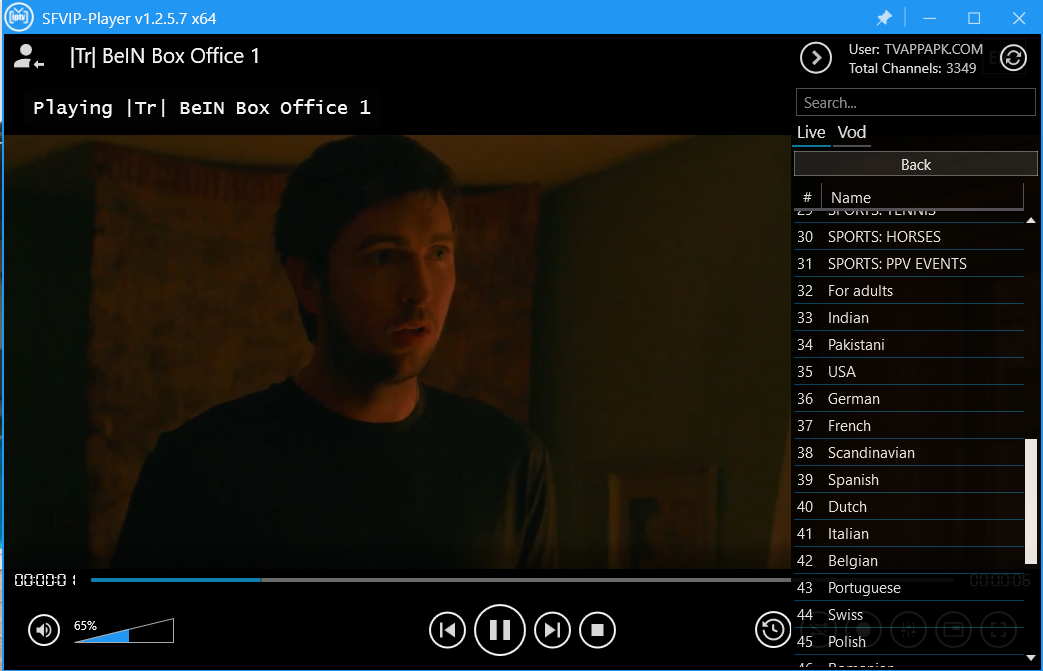
Task: Set volume using the volume slider
Action: (124, 631)
